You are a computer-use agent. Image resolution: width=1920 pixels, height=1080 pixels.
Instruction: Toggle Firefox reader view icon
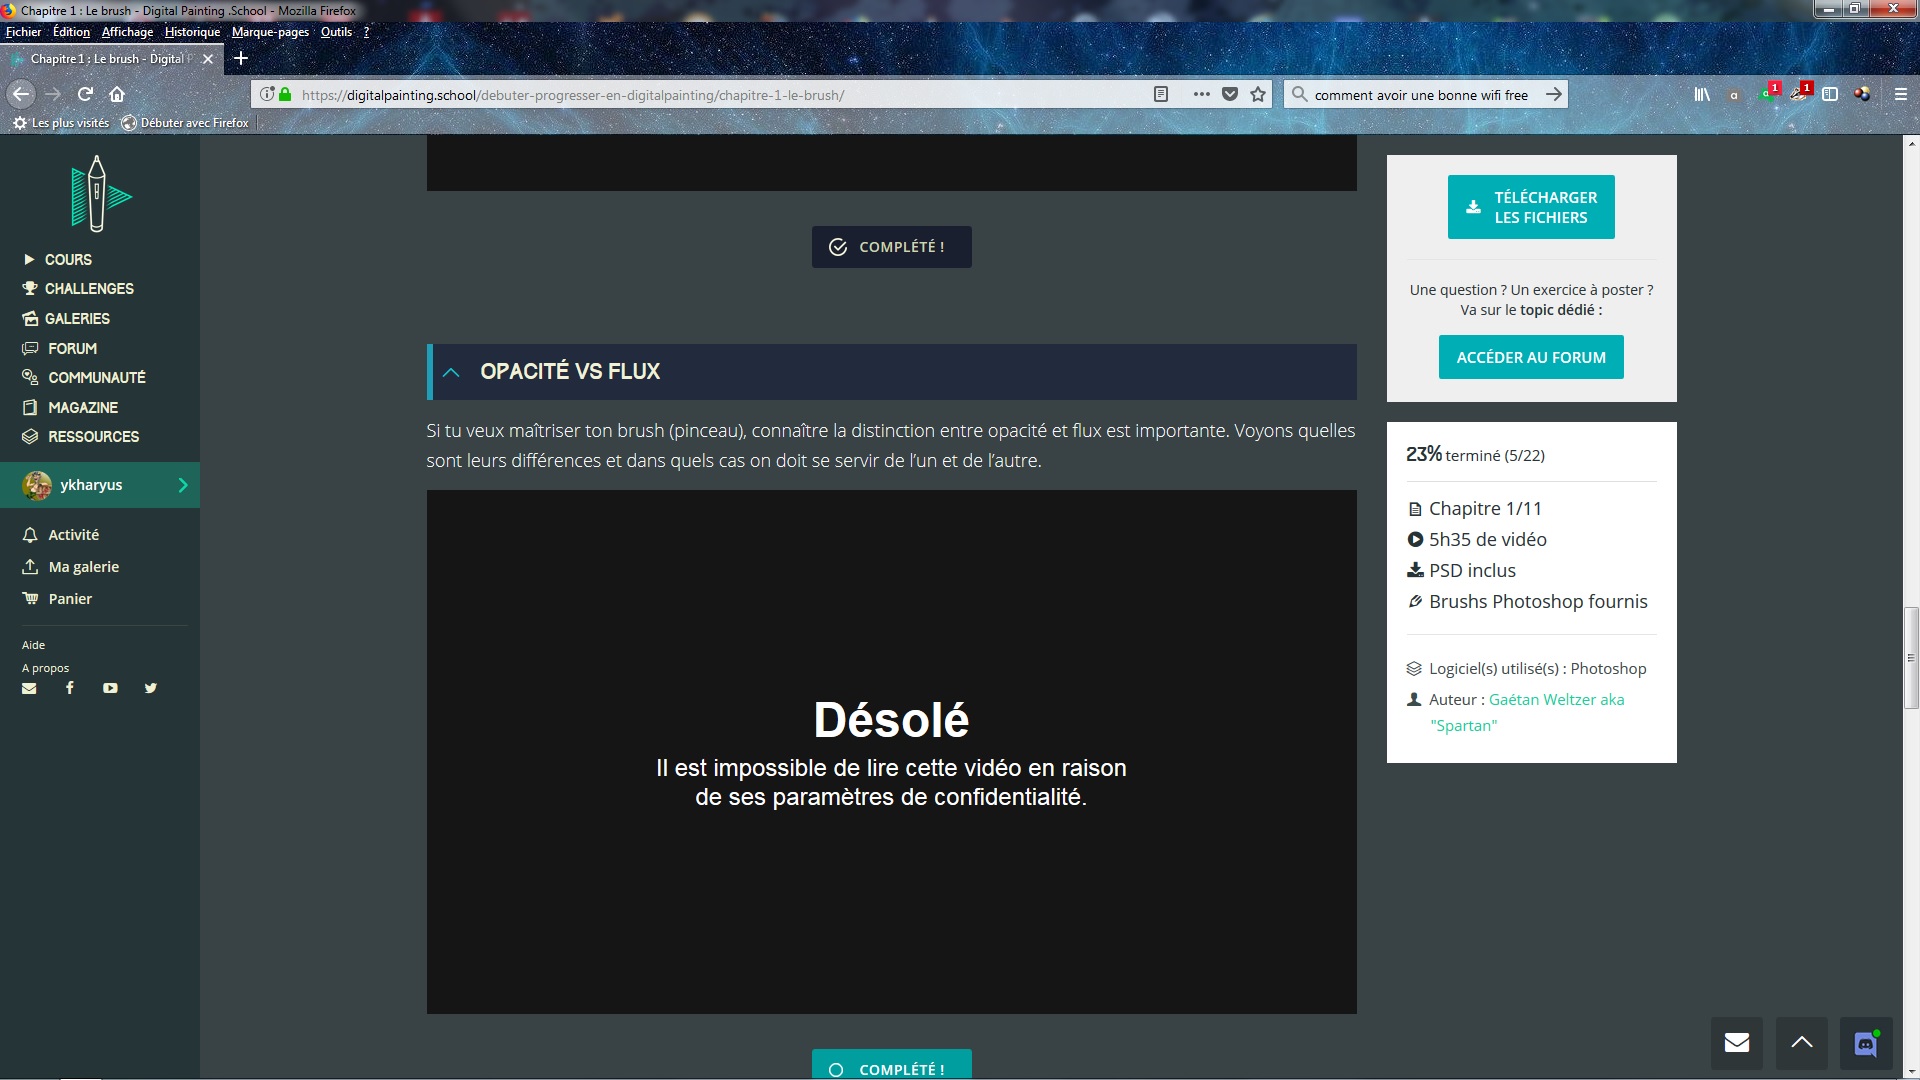click(1161, 94)
